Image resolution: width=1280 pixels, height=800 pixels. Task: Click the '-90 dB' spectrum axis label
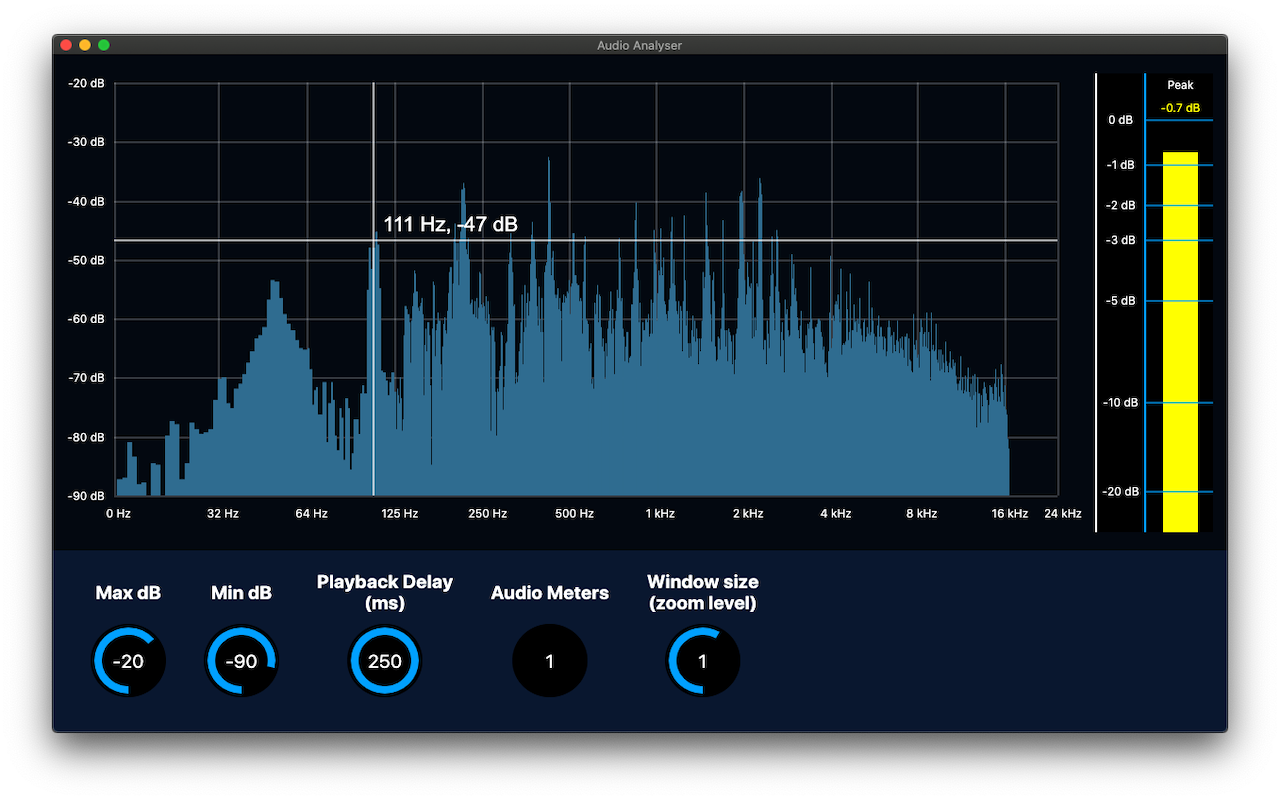coord(86,496)
